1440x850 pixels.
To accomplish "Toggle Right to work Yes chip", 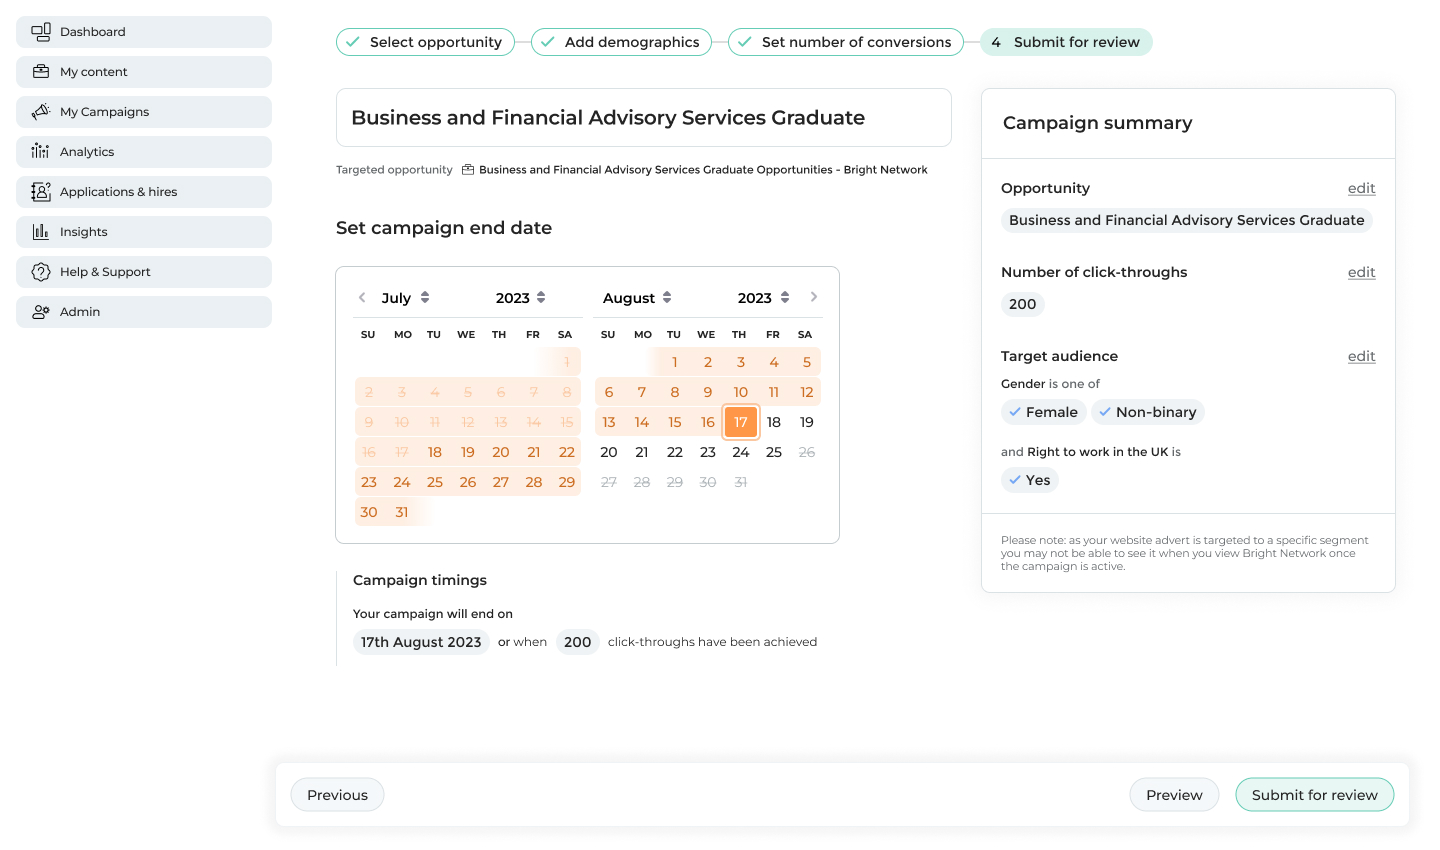I will pyautogui.click(x=1029, y=480).
